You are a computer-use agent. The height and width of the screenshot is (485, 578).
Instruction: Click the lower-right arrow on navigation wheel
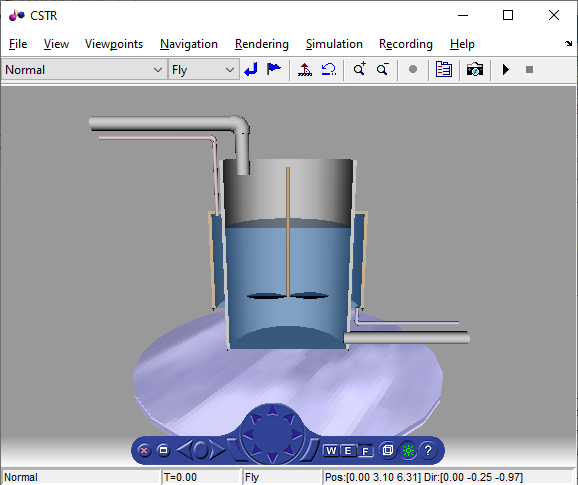click(x=289, y=450)
